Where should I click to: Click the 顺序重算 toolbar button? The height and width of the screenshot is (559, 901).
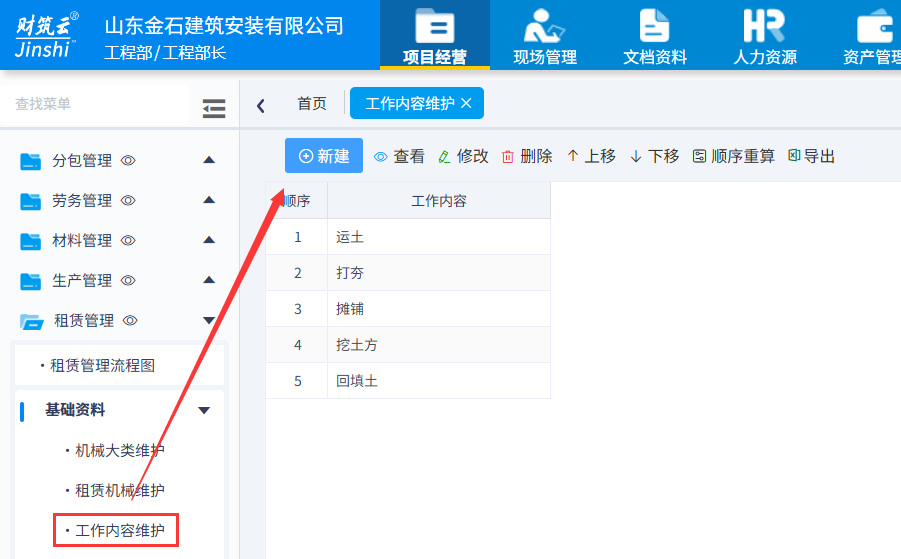click(733, 156)
